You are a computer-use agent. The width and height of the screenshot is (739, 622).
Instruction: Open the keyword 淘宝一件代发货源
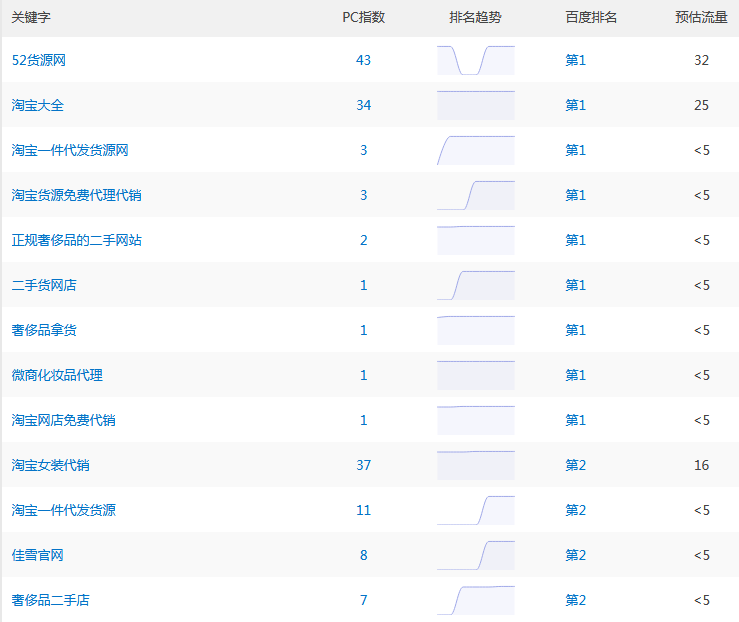[64, 510]
